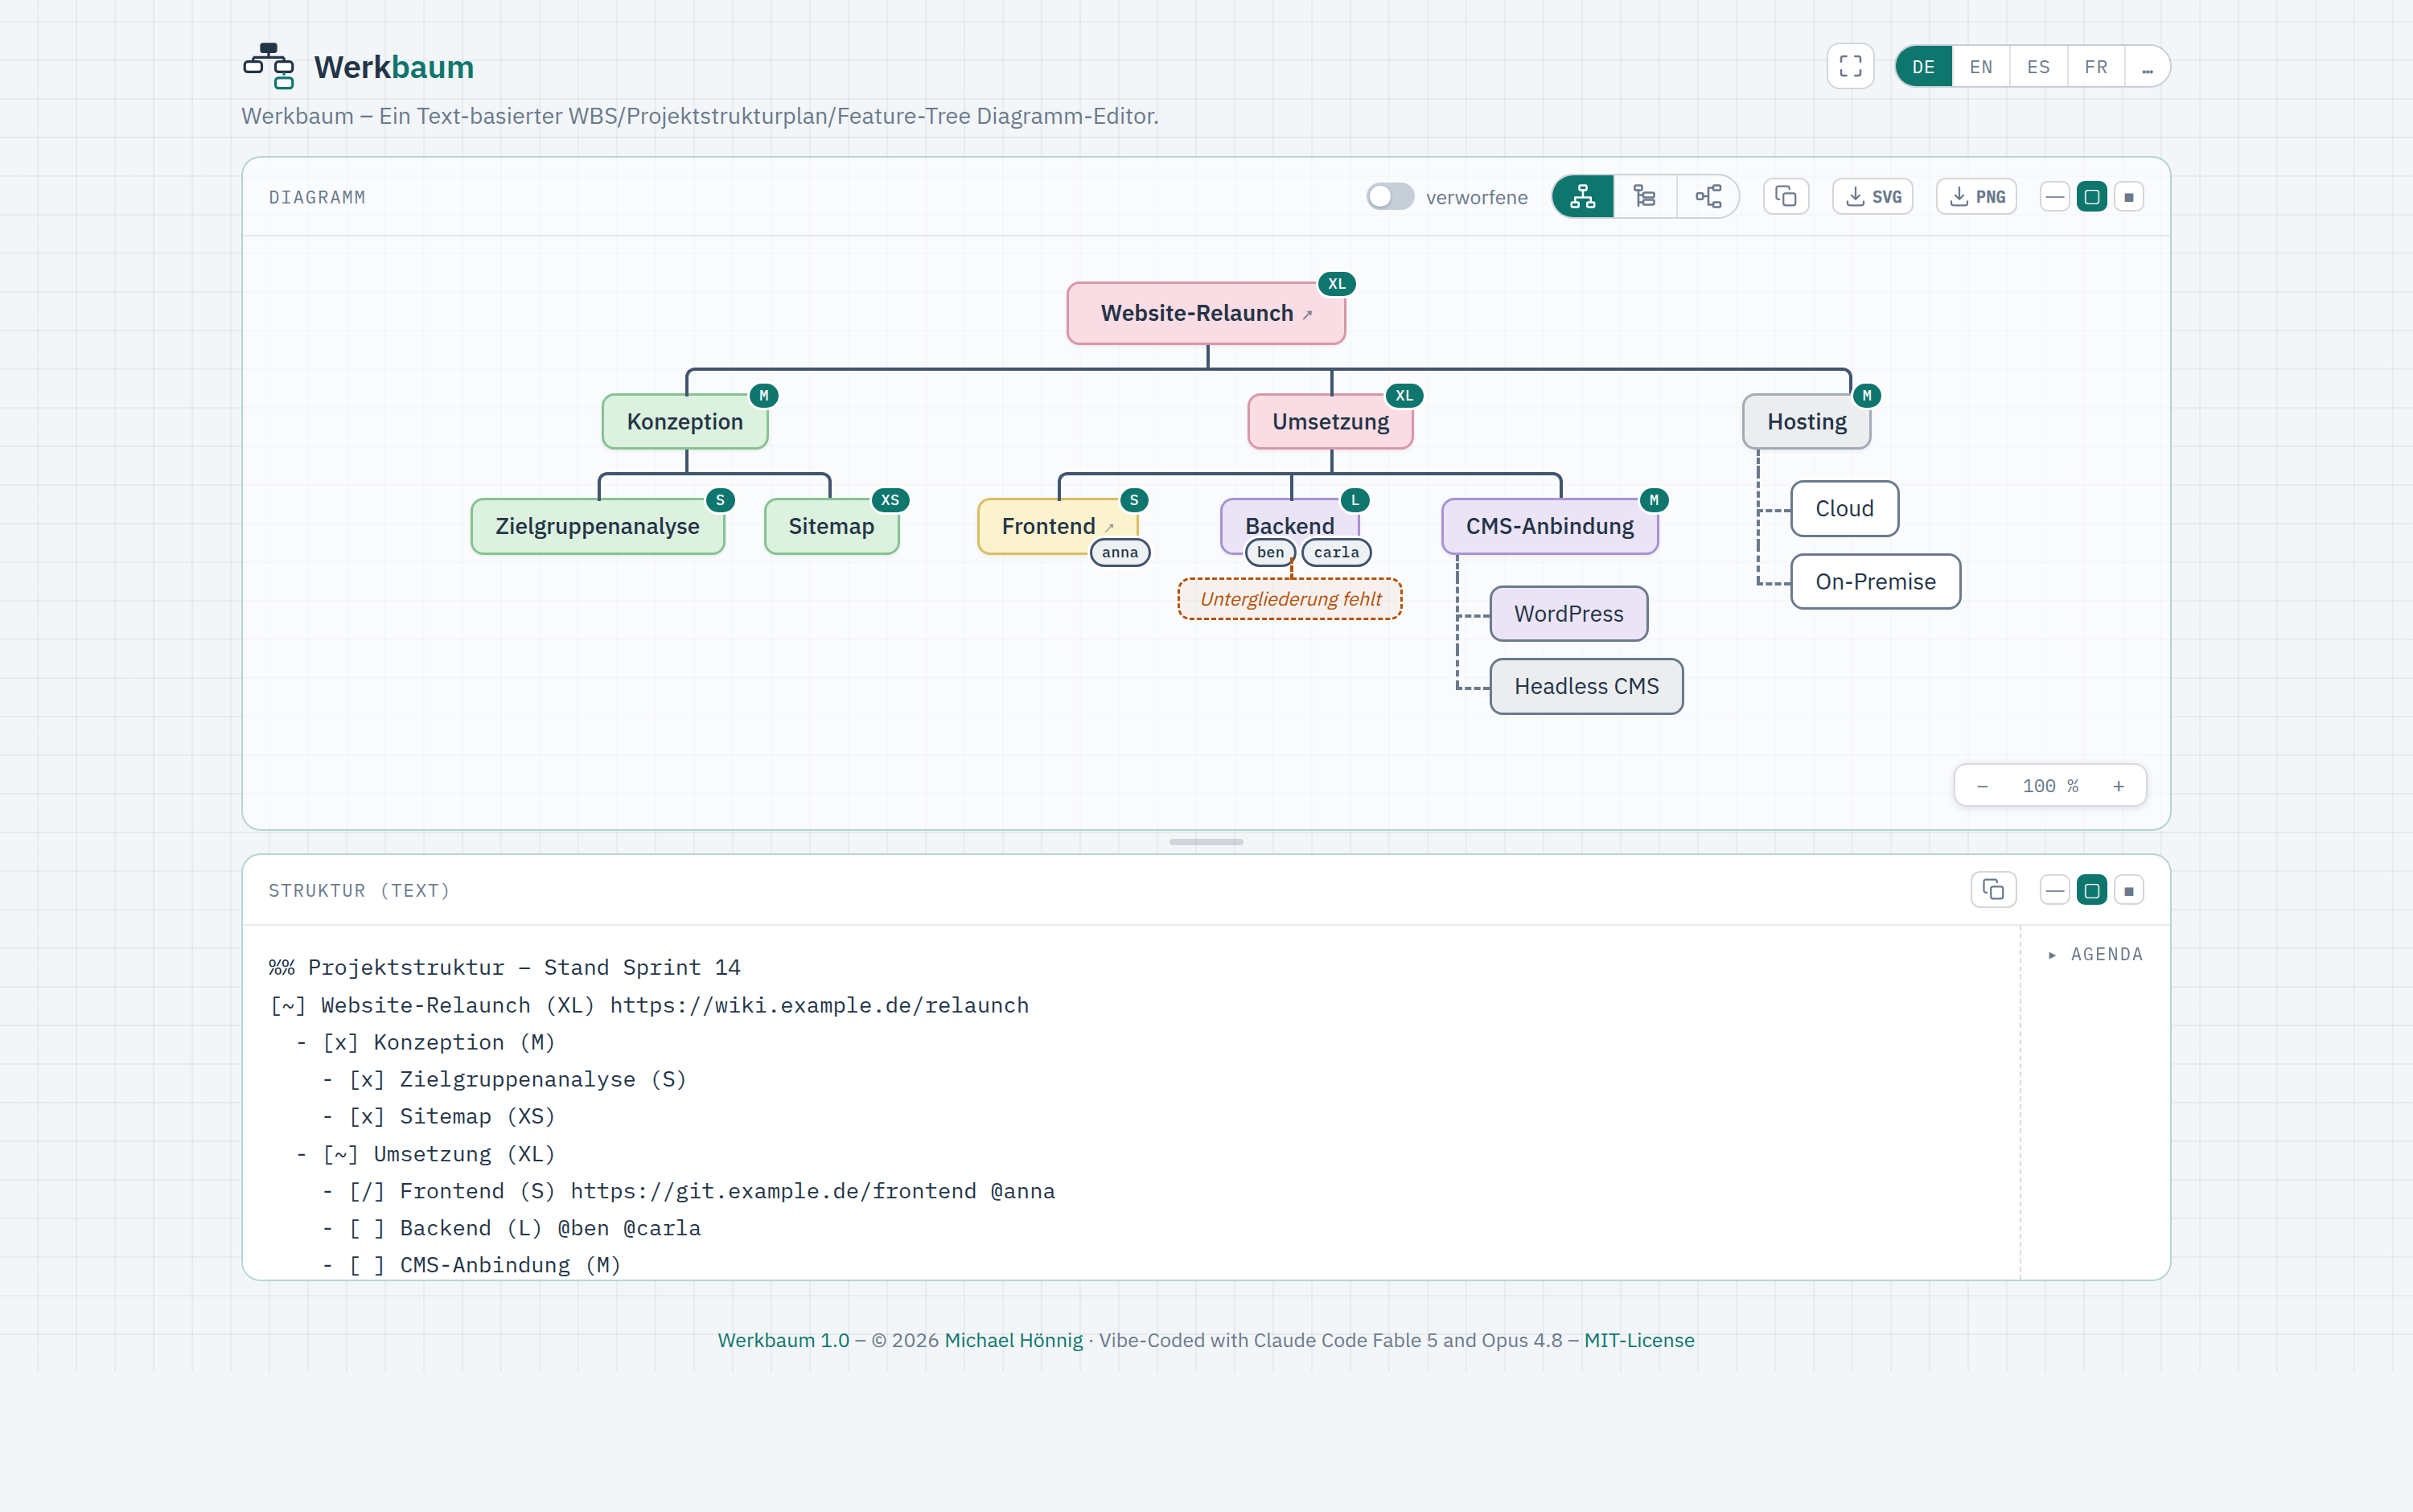Viewport: 2413px width, 1512px height.
Task: Click the XL badge on Umsetzung
Action: [1404, 395]
